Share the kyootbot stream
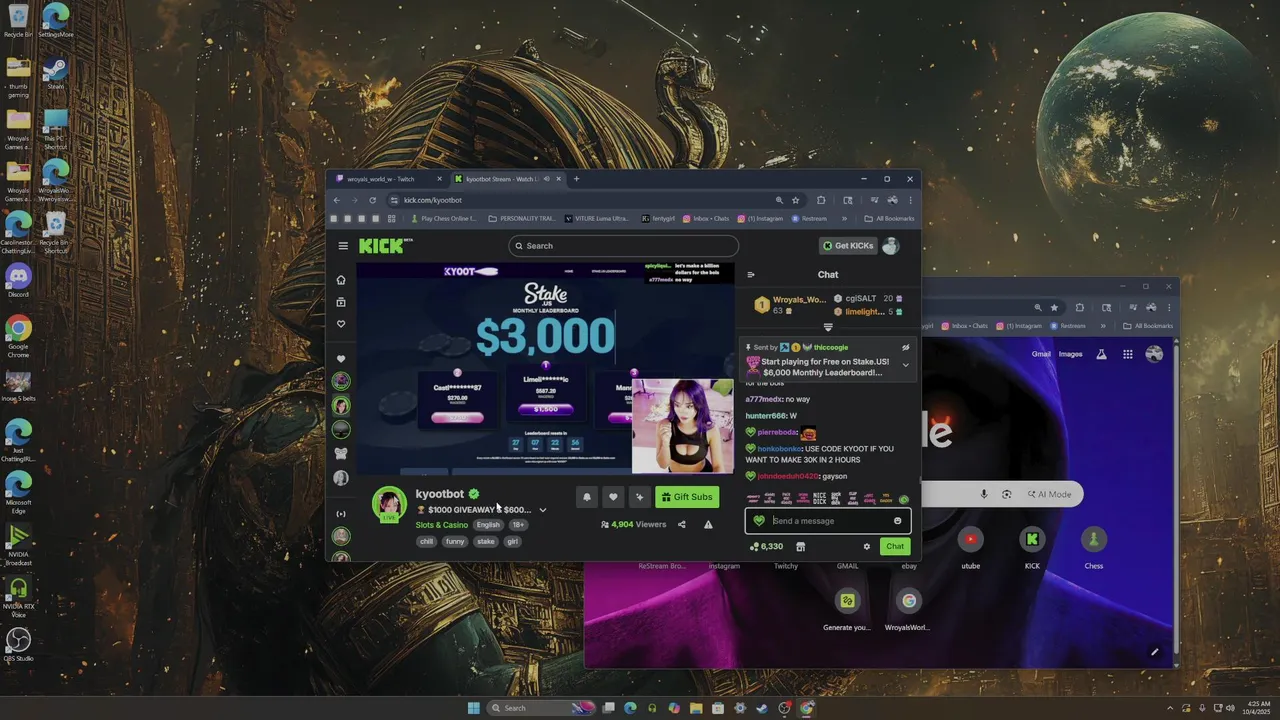 pos(682,524)
